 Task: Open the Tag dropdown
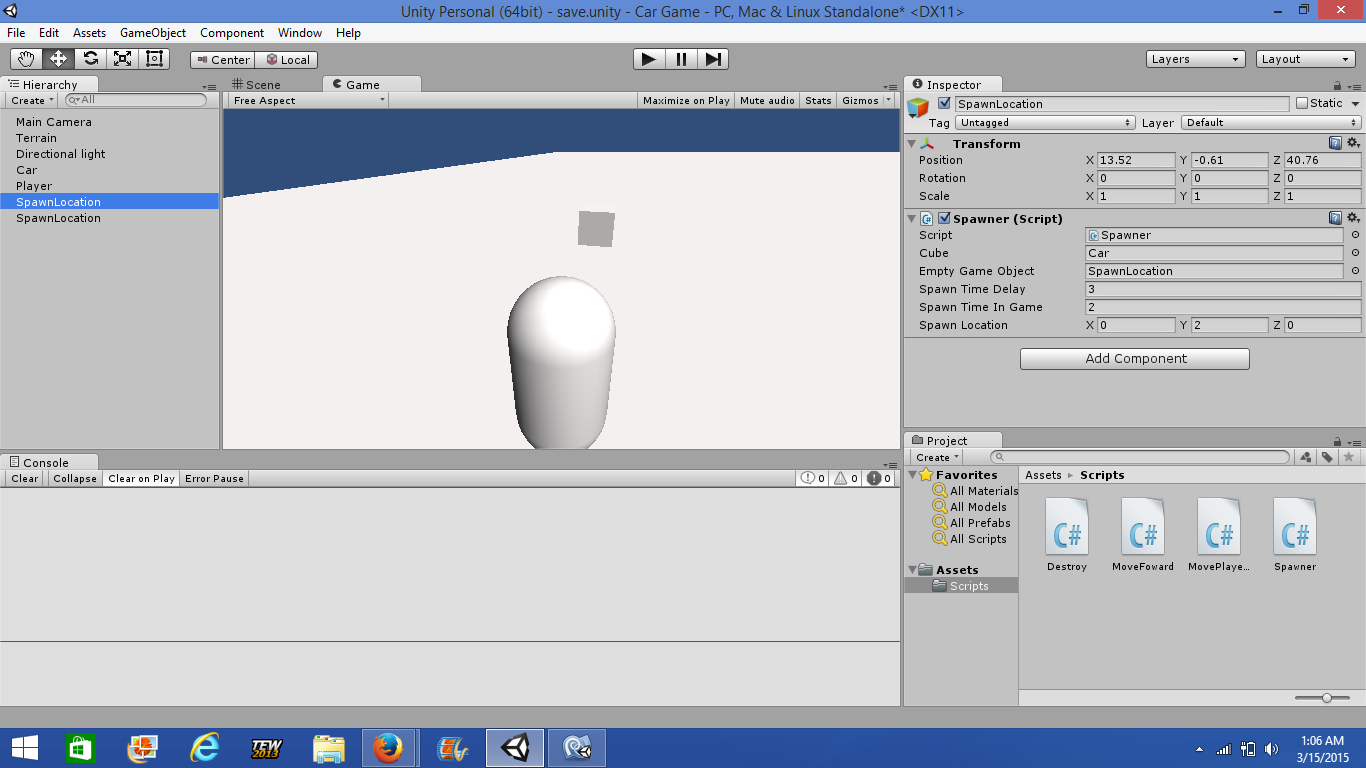(1045, 123)
